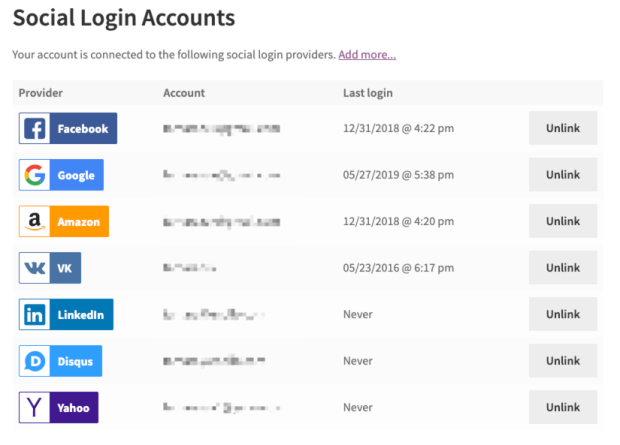Click the LinkedIn logo icon
The image size is (620, 445).
[x=35, y=314]
